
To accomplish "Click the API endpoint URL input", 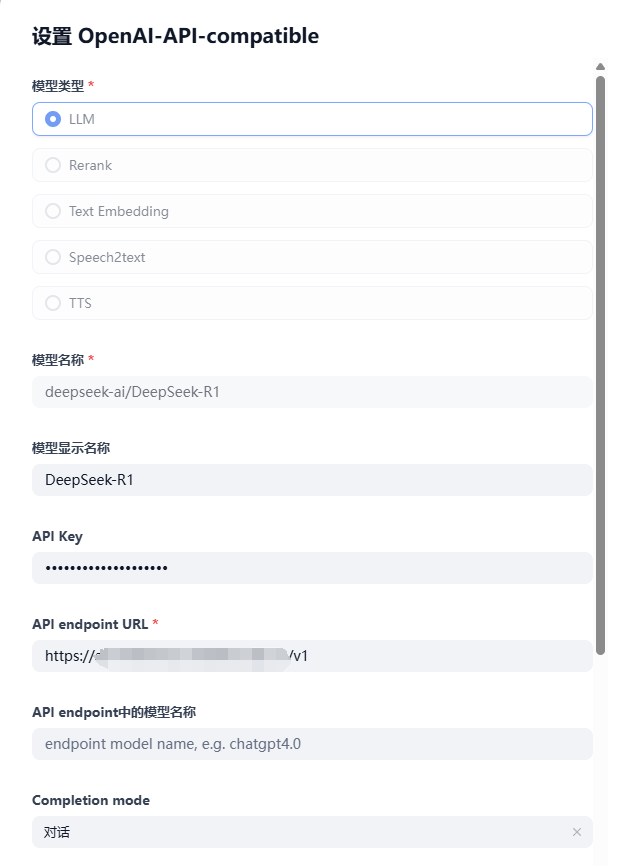I will coord(312,656).
